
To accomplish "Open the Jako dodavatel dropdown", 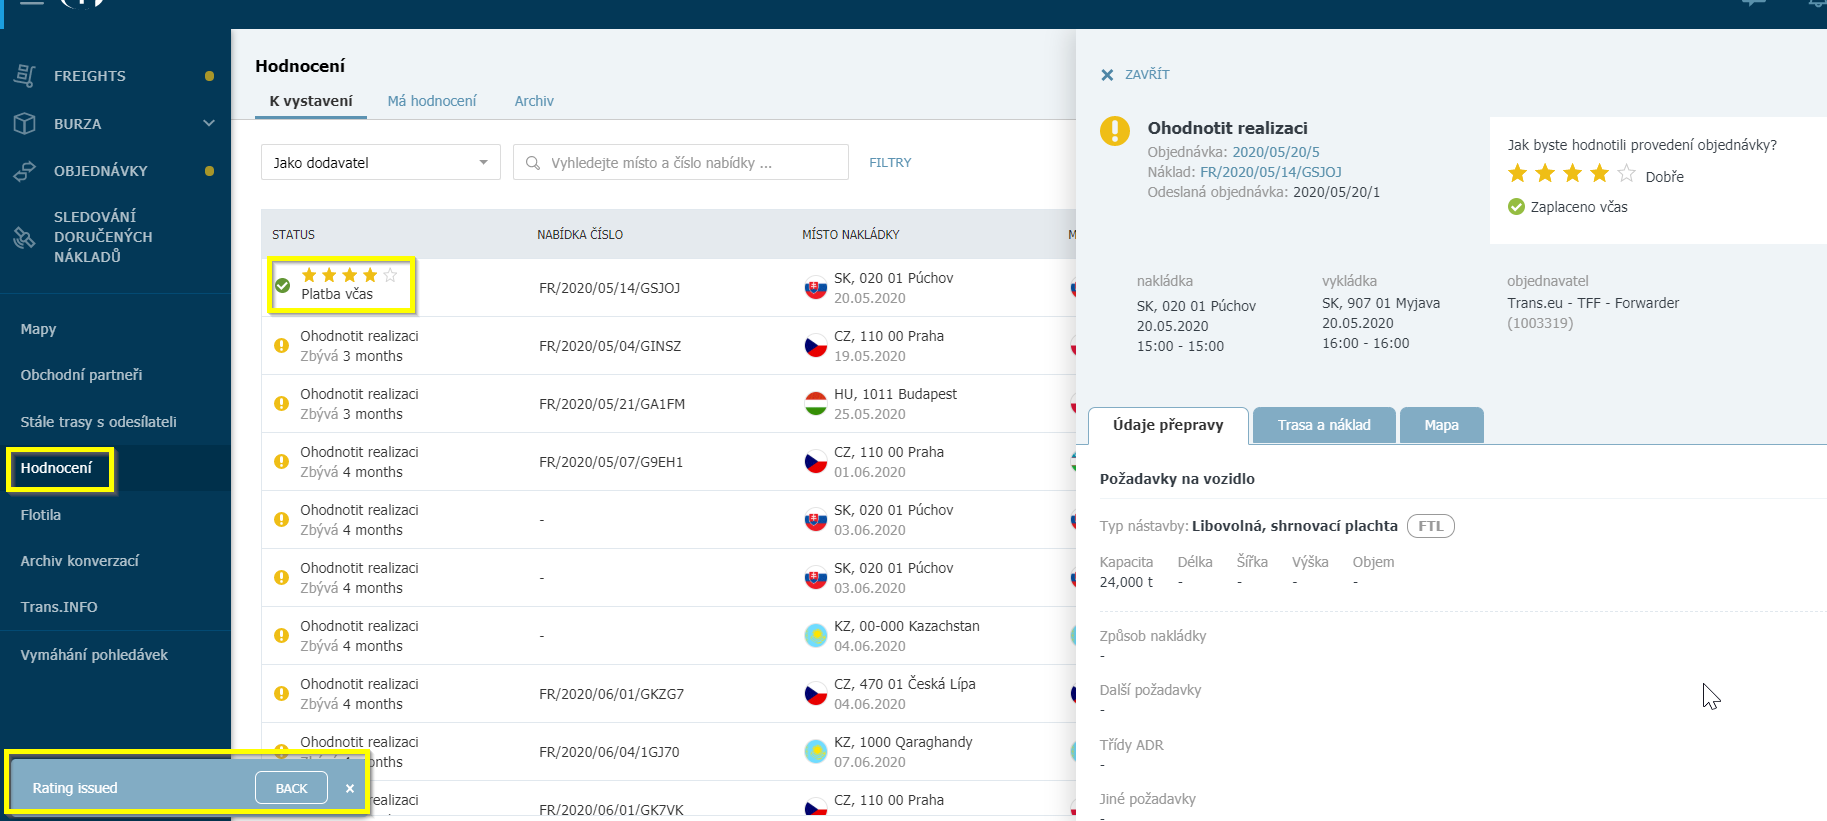I will [381, 162].
